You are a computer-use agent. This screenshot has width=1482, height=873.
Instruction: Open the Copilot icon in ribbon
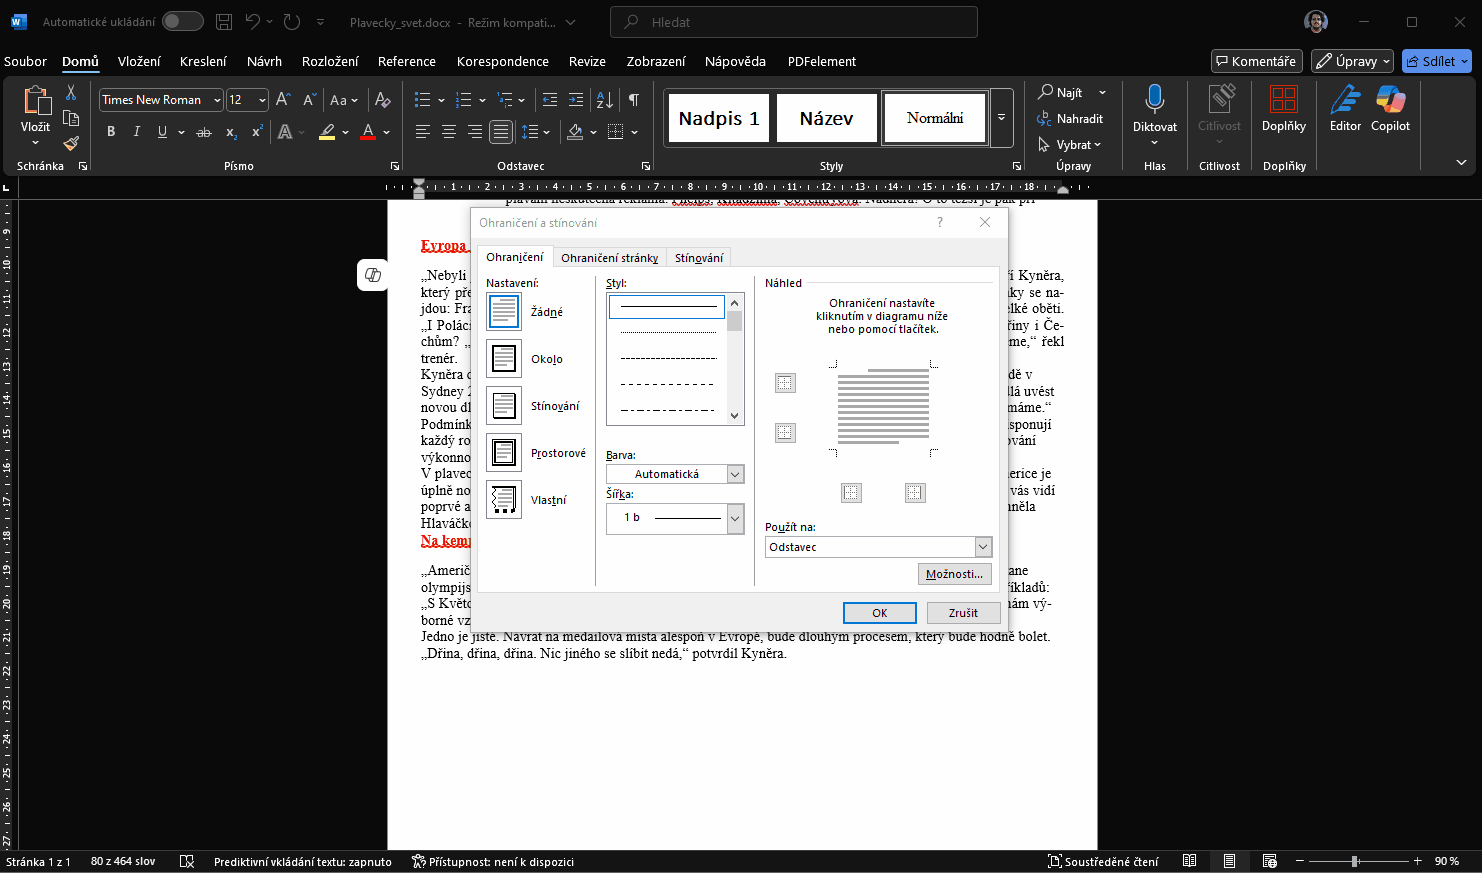point(1390,100)
